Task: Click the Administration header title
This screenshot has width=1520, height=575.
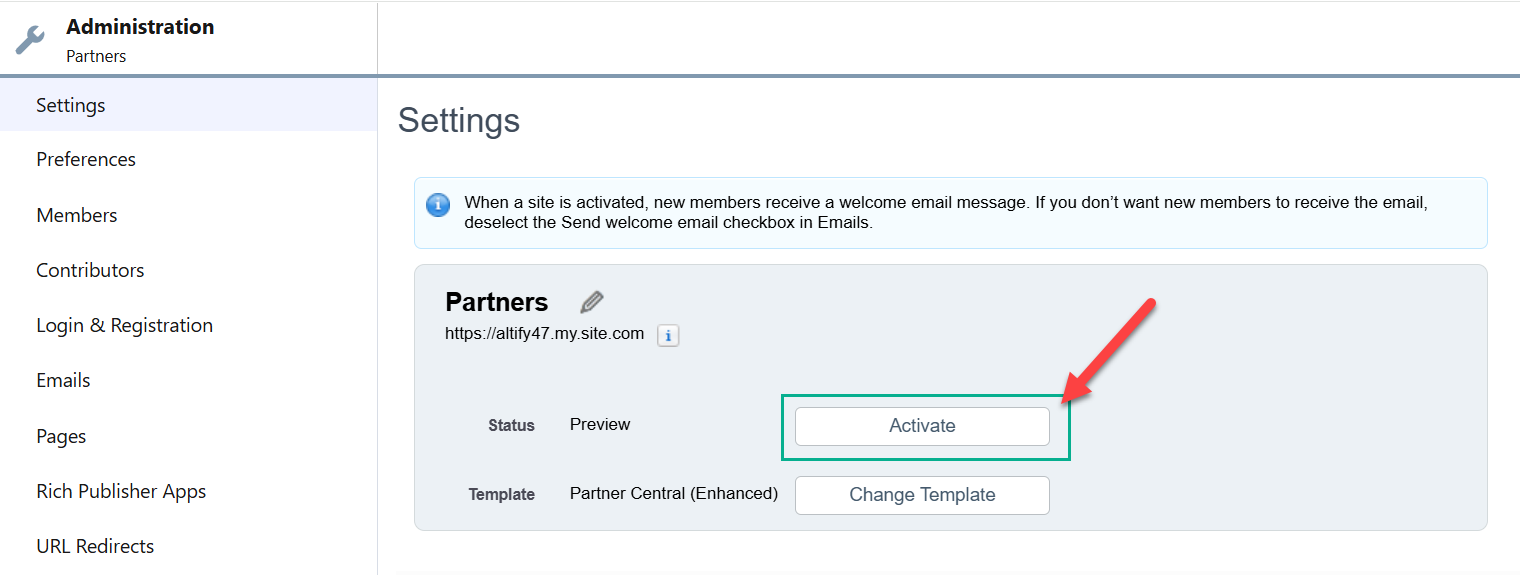Action: pyautogui.click(x=140, y=27)
